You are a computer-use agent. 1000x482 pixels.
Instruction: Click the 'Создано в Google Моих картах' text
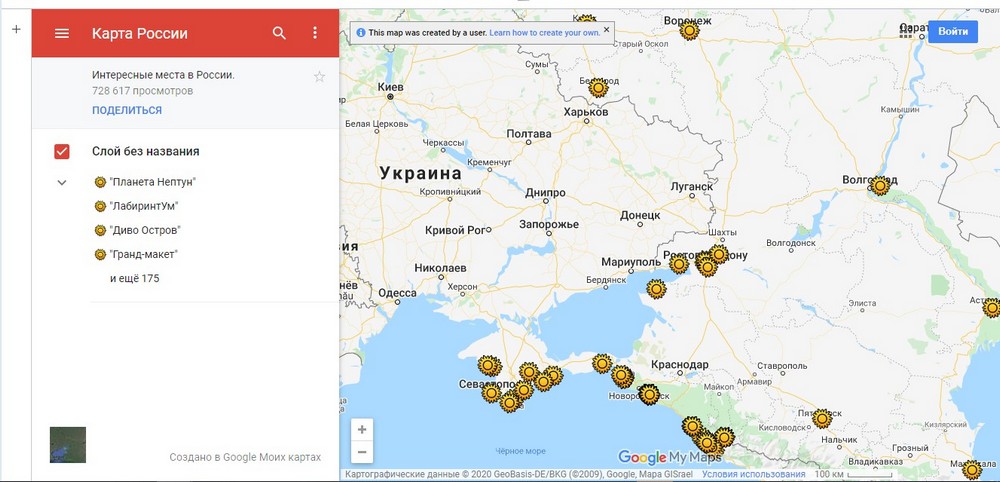coord(245,457)
